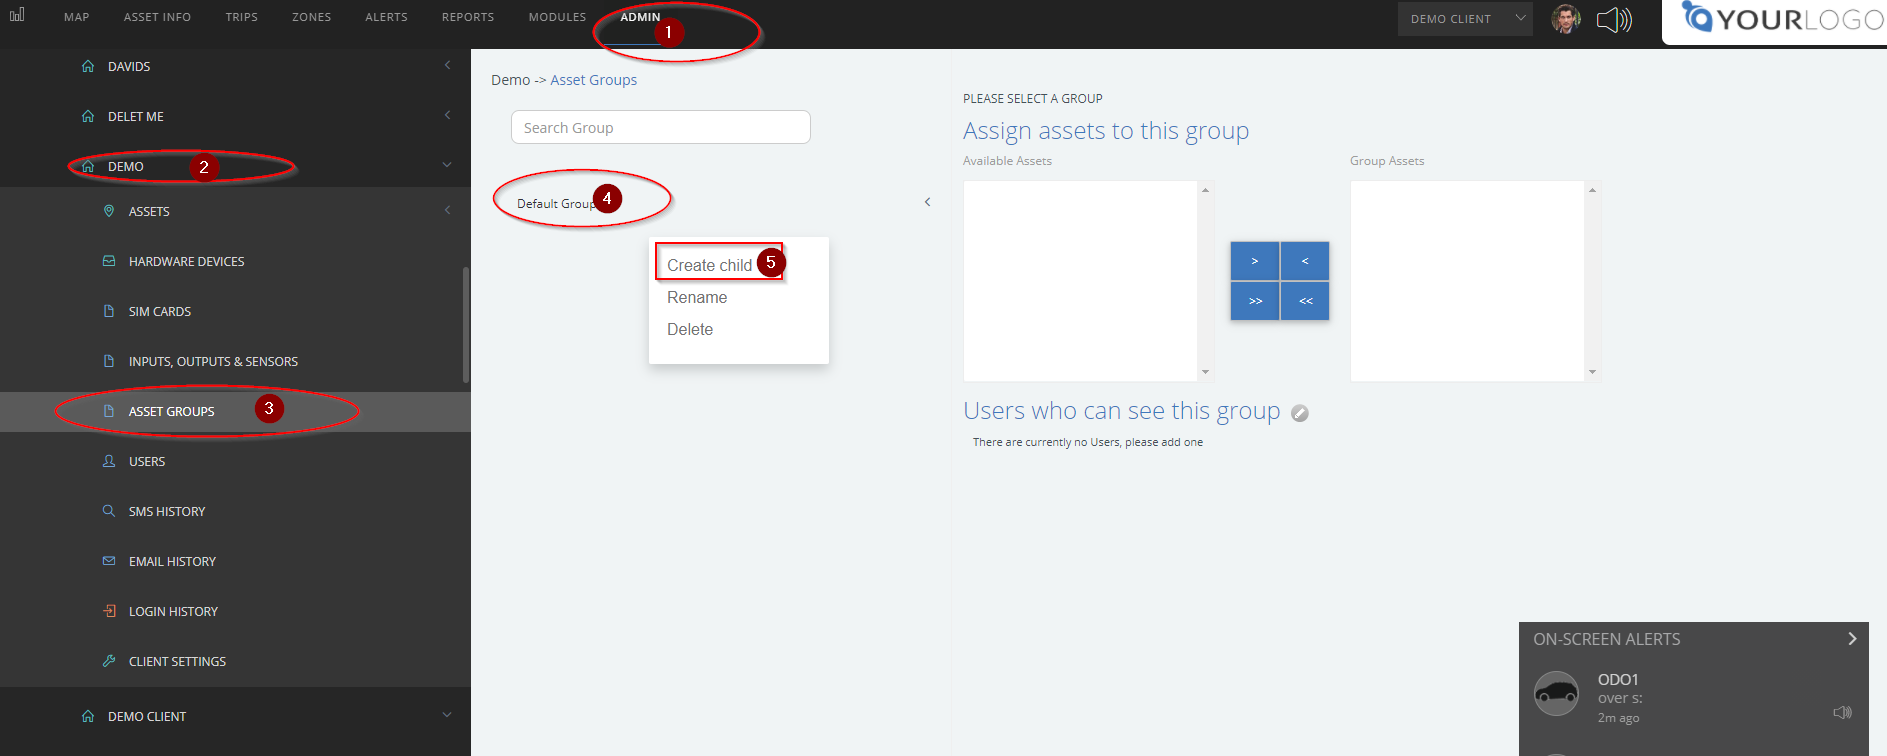Toggle the top-bar sound speaker icon
The image size is (1887, 756).
1614,19
